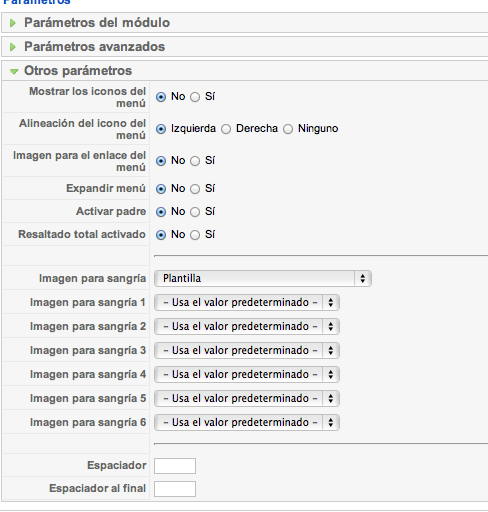Open the Imagen para sangría 1 dropdown
Screen dimensions: 488x512
(x=247, y=302)
